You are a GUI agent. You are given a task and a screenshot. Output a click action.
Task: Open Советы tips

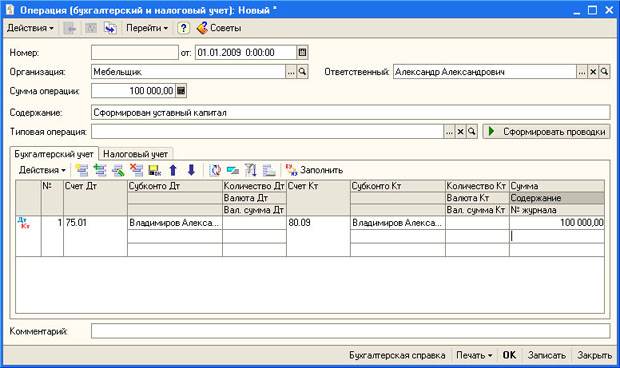(x=219, y=28)
